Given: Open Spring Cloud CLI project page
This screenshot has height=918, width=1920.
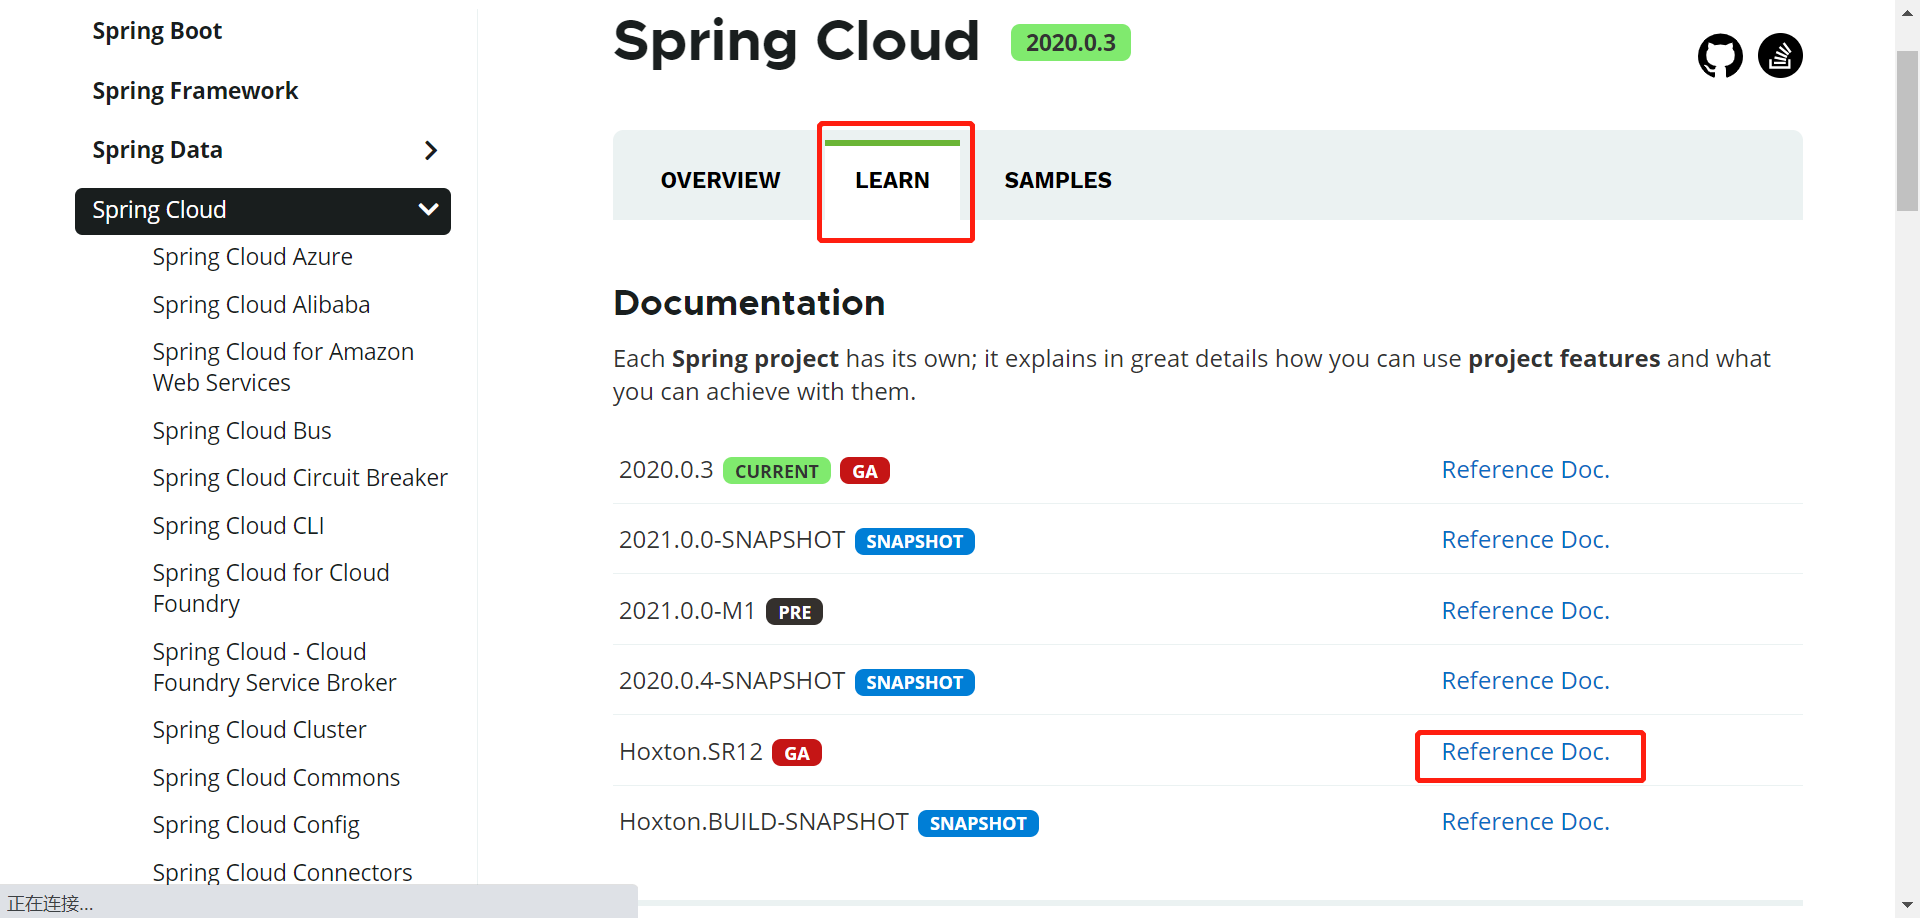Looking at the screenshot, I should [238, 526].
